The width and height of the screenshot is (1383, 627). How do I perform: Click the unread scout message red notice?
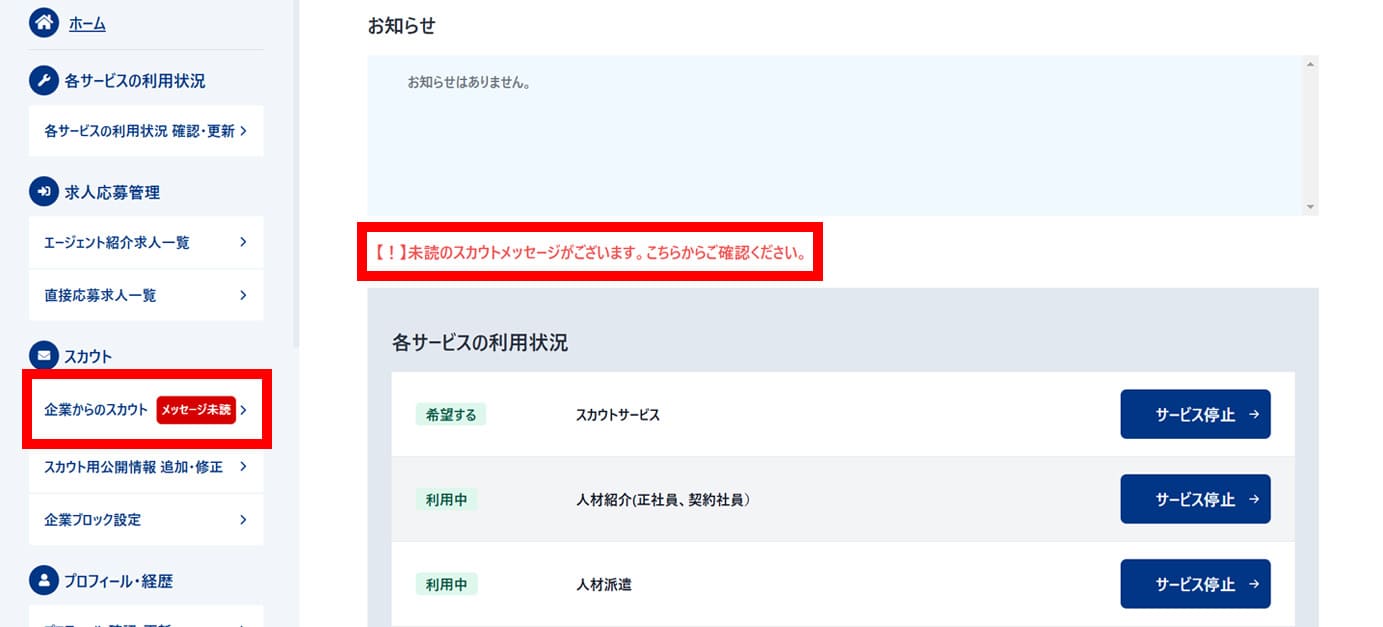tap(590, 252)
